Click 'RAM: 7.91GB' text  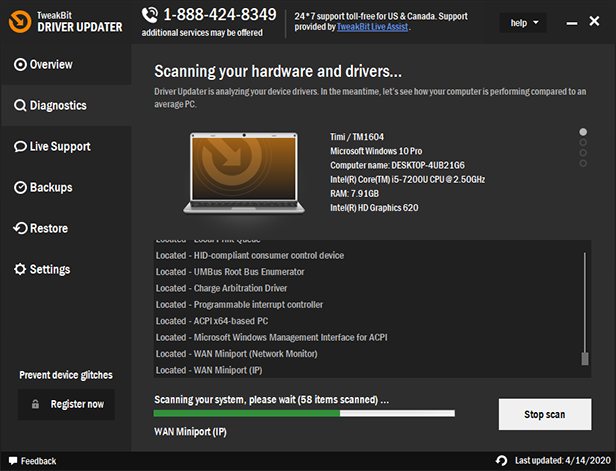pyautogui.click(x=354, y=193)
